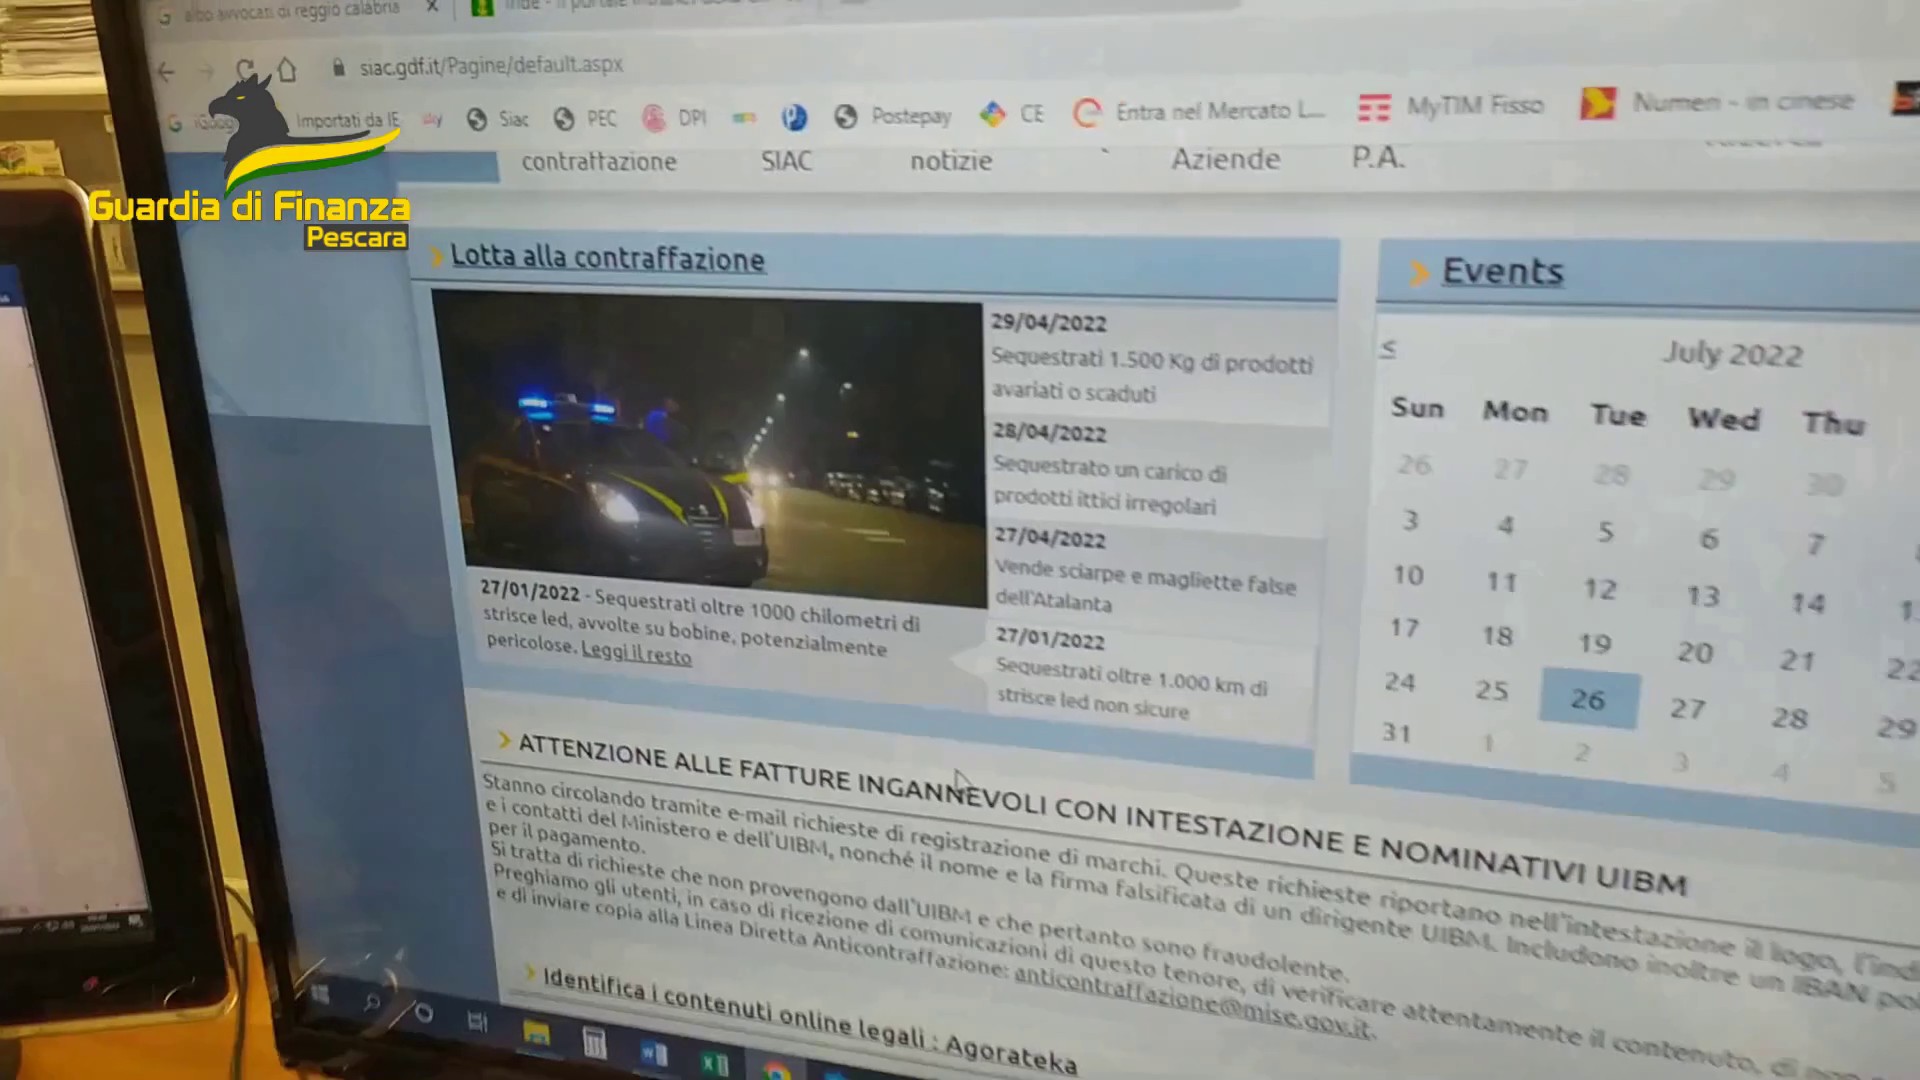Viewport: 1920px width, 1080px height.
Task: Open Word from the taskbar
Action: coord(654,1054)
